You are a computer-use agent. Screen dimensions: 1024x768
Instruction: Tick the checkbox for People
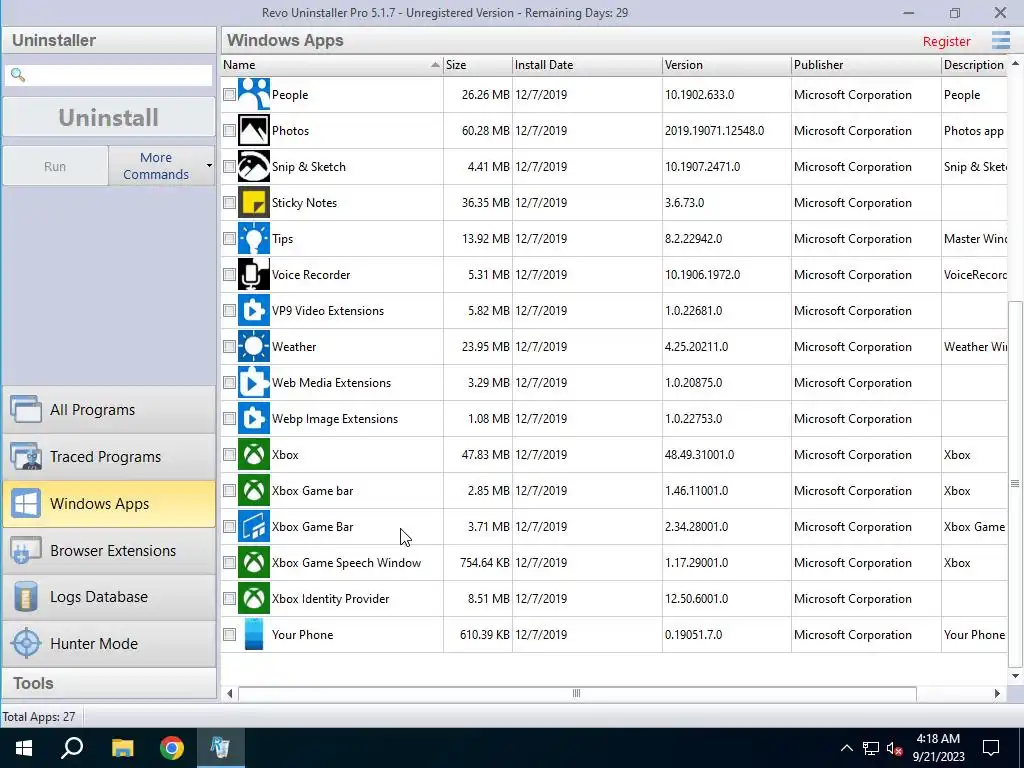pyautogui.click(x=229, y=95)
